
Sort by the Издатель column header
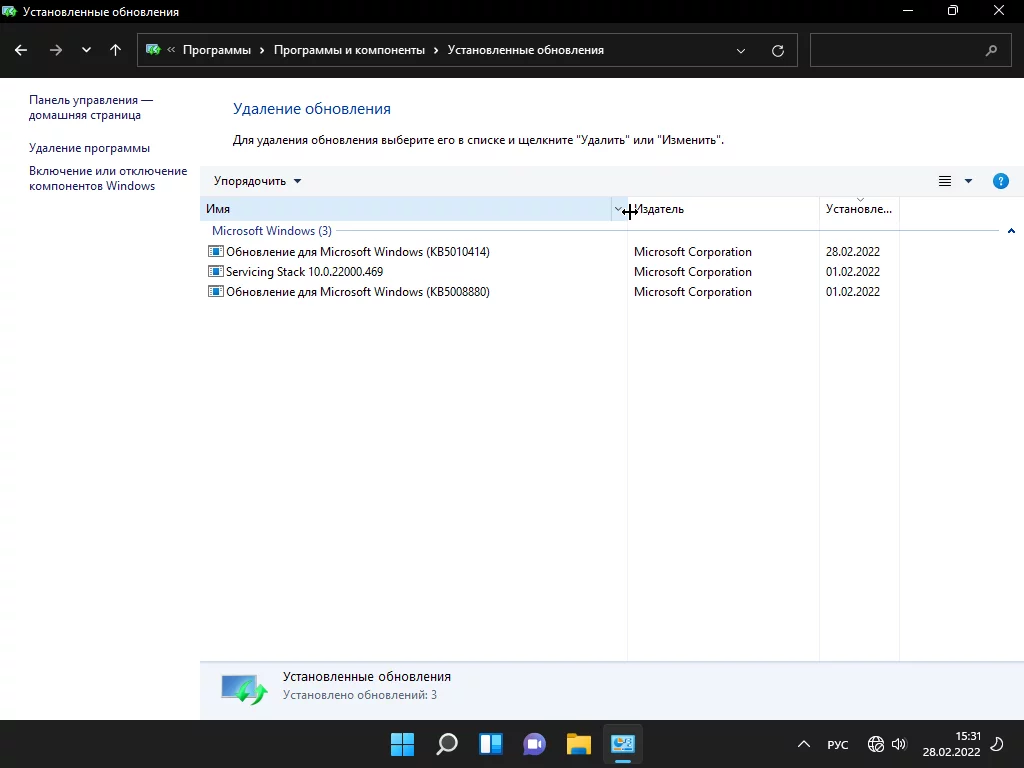click(724, 209)
